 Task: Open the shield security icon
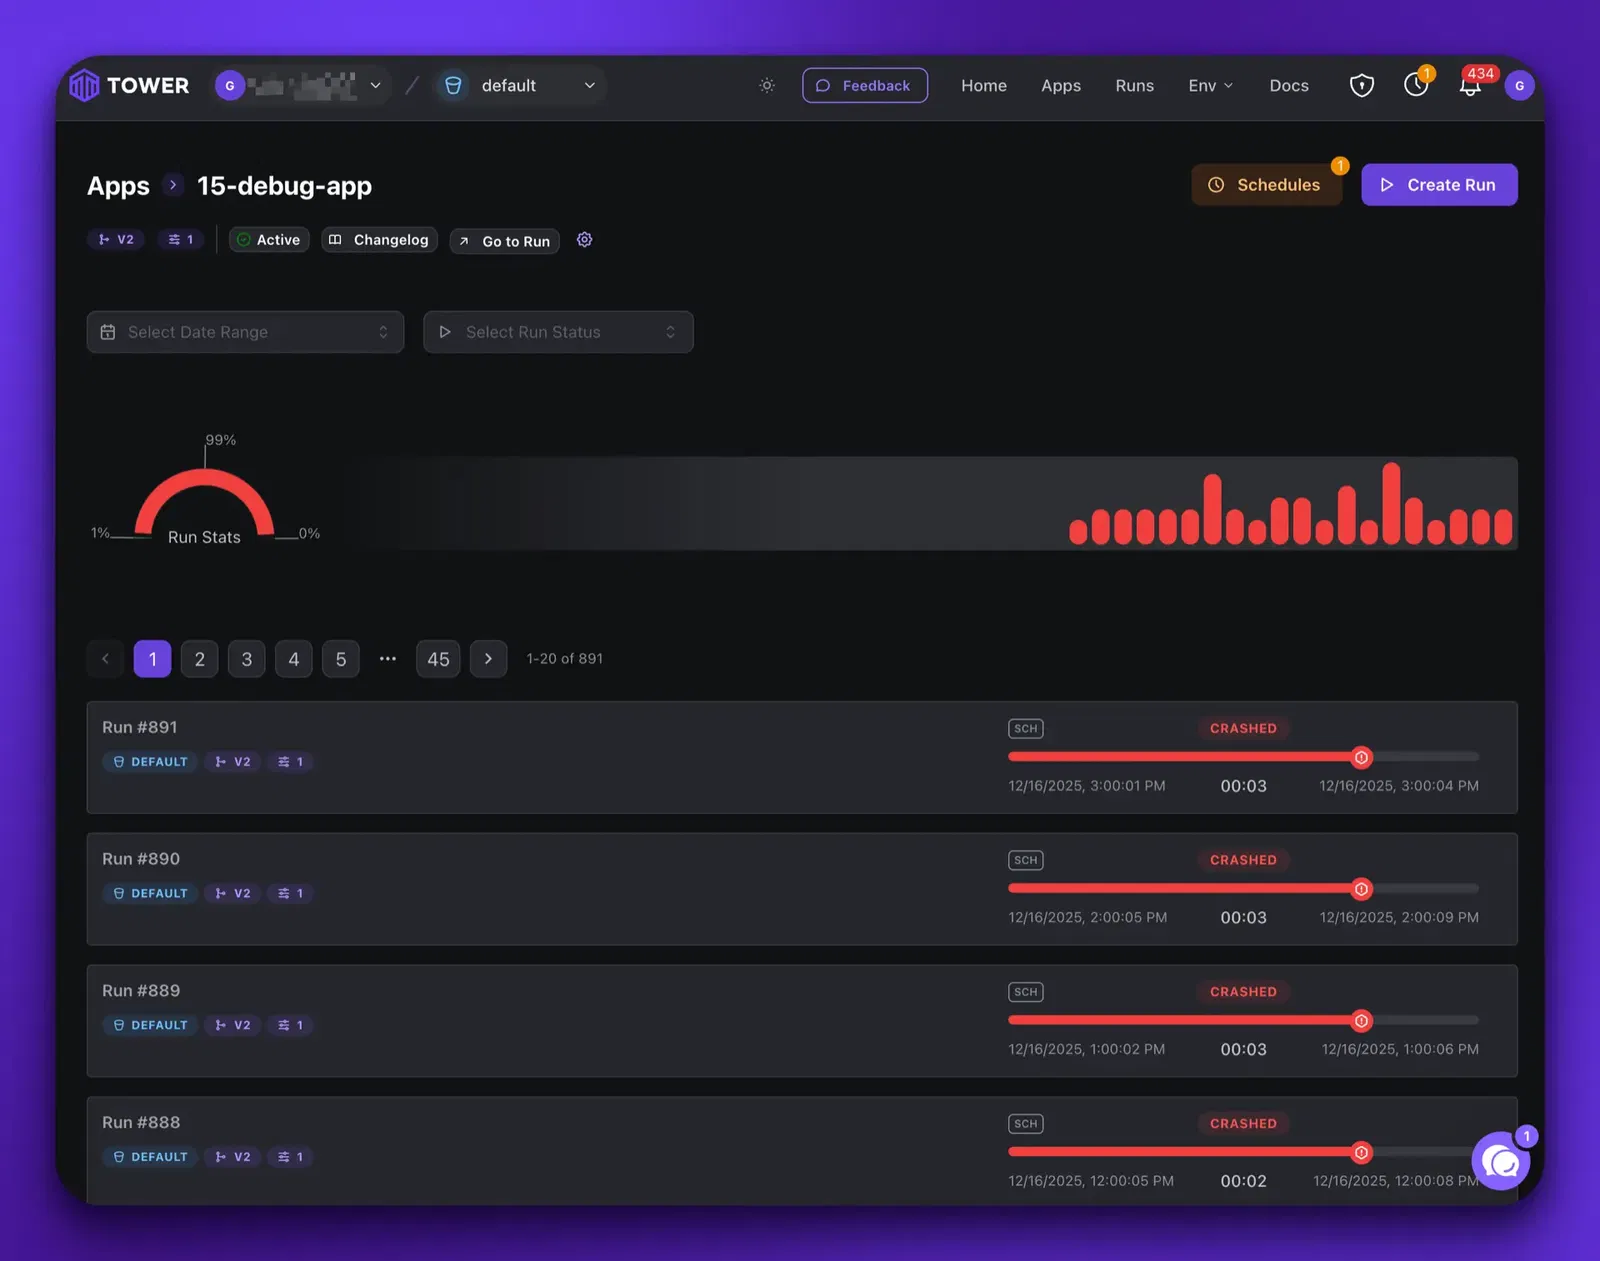coord(1361,86)
